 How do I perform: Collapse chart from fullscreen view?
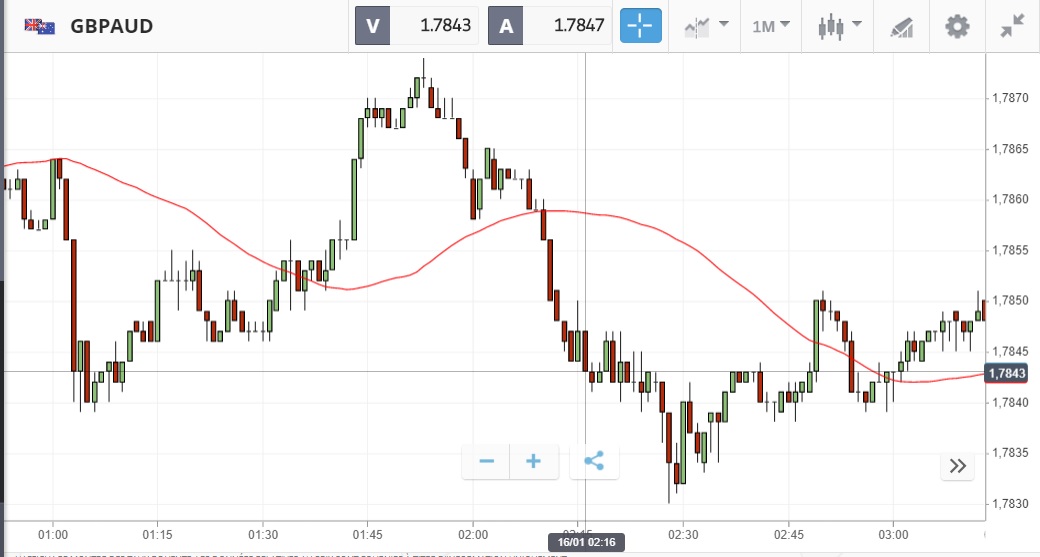(x=1013, y=26)
